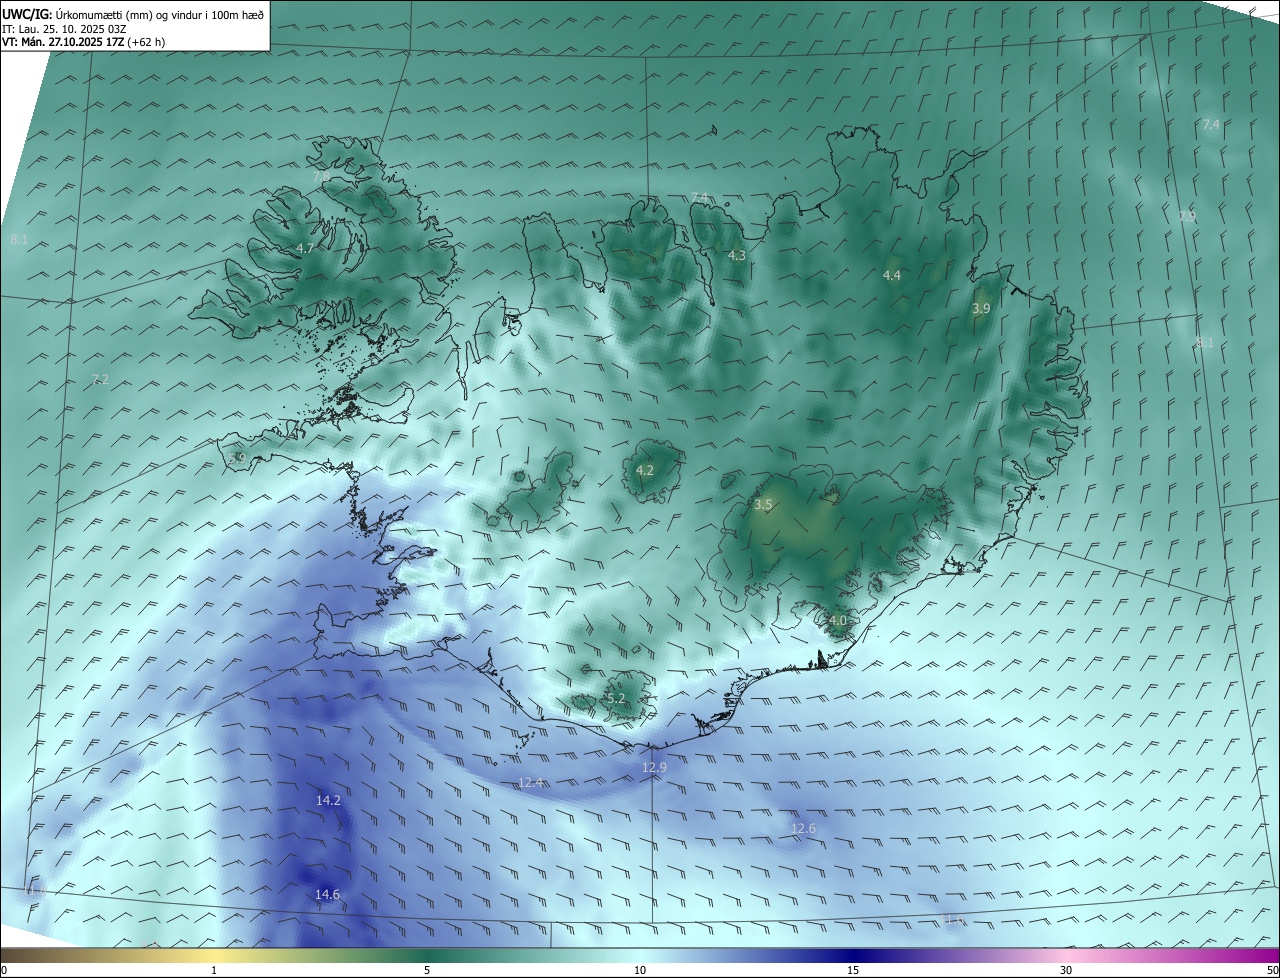Click the 3.9 value label in the east
The image size is (1280, 978).
coord(981,309)
